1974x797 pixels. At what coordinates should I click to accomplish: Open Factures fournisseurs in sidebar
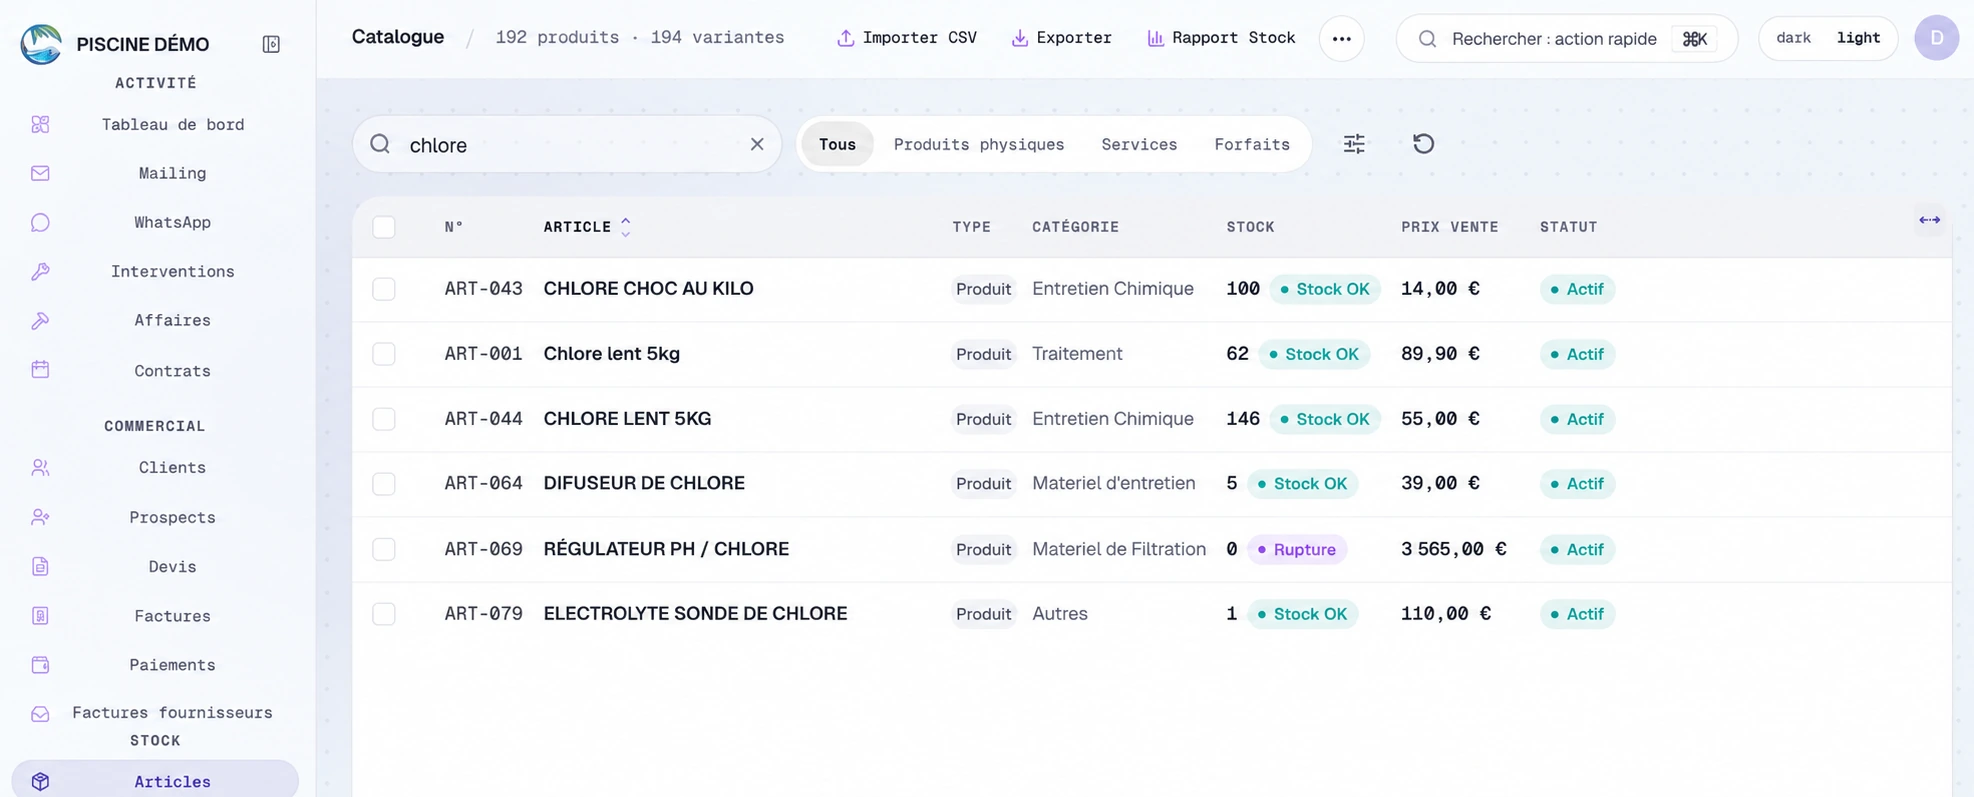(x=172, y=713)
